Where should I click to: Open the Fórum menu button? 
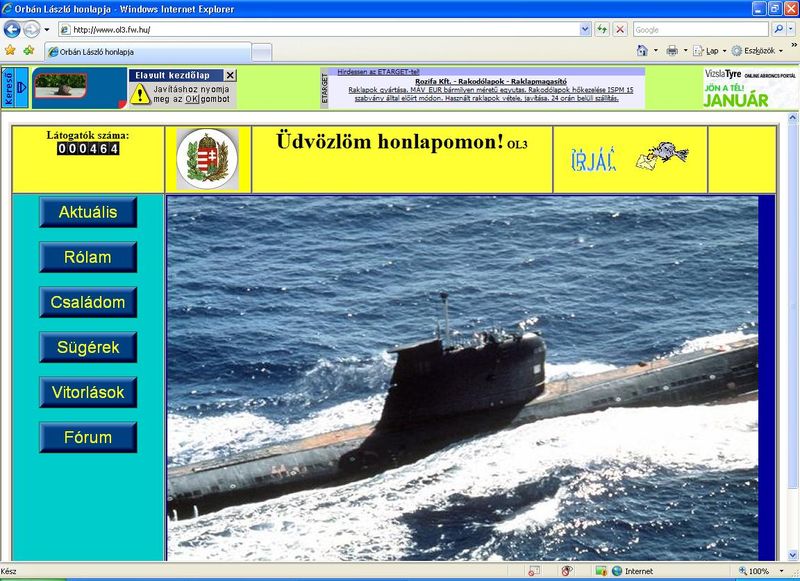pyautogui.click(x=88, y=437)
